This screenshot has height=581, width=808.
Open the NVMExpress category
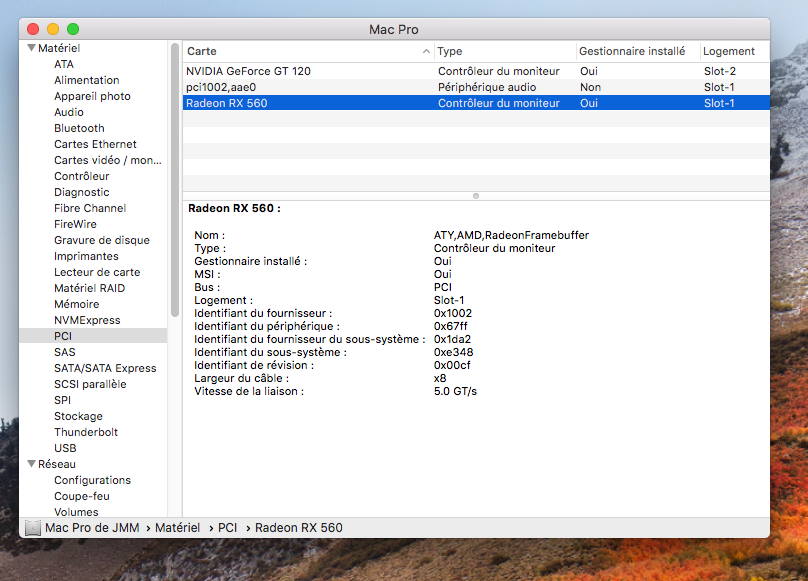click(x=87, y=320)
